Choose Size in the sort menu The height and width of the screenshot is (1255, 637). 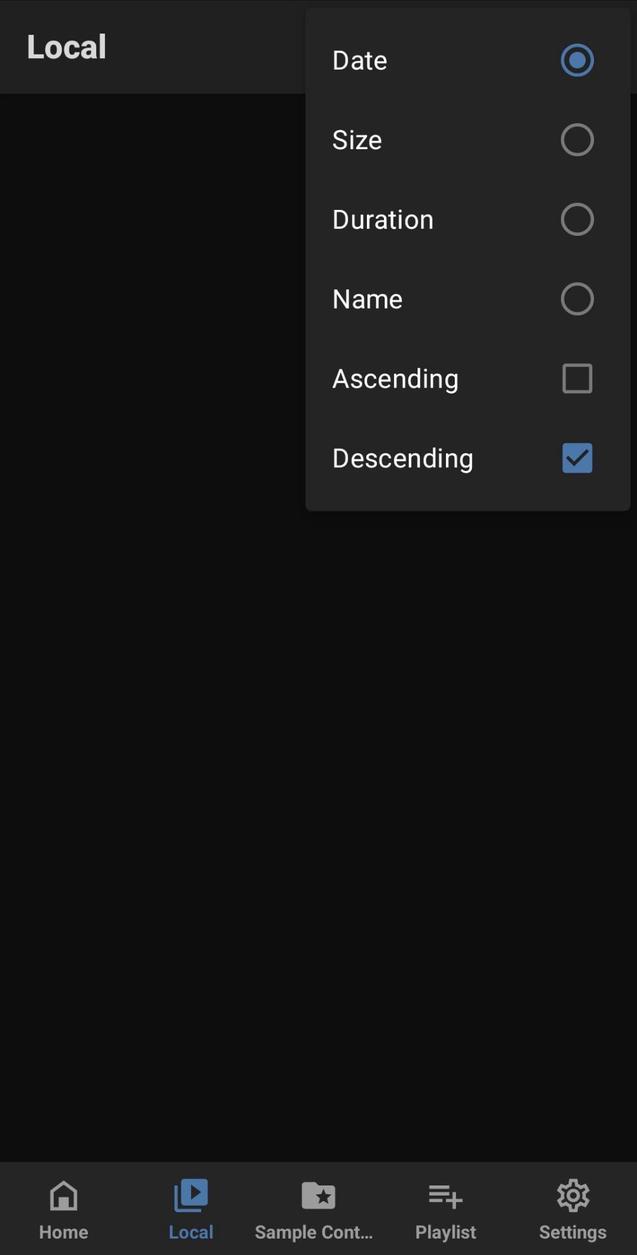pos(356,139)
